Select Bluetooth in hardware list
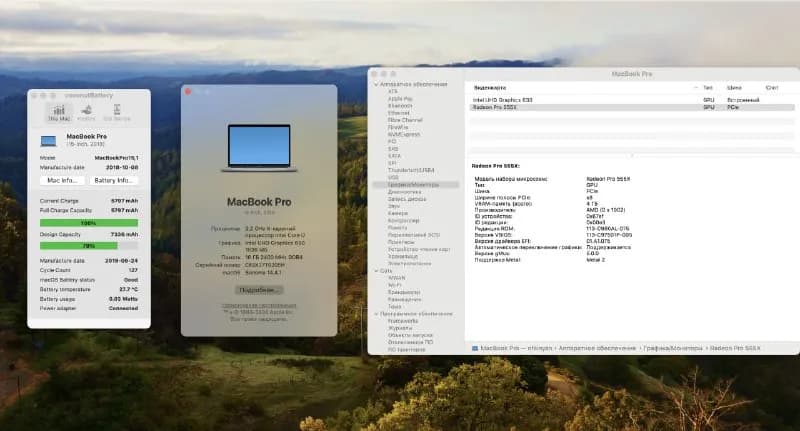Viewport: 800px width, 431px height. [400, 106]
